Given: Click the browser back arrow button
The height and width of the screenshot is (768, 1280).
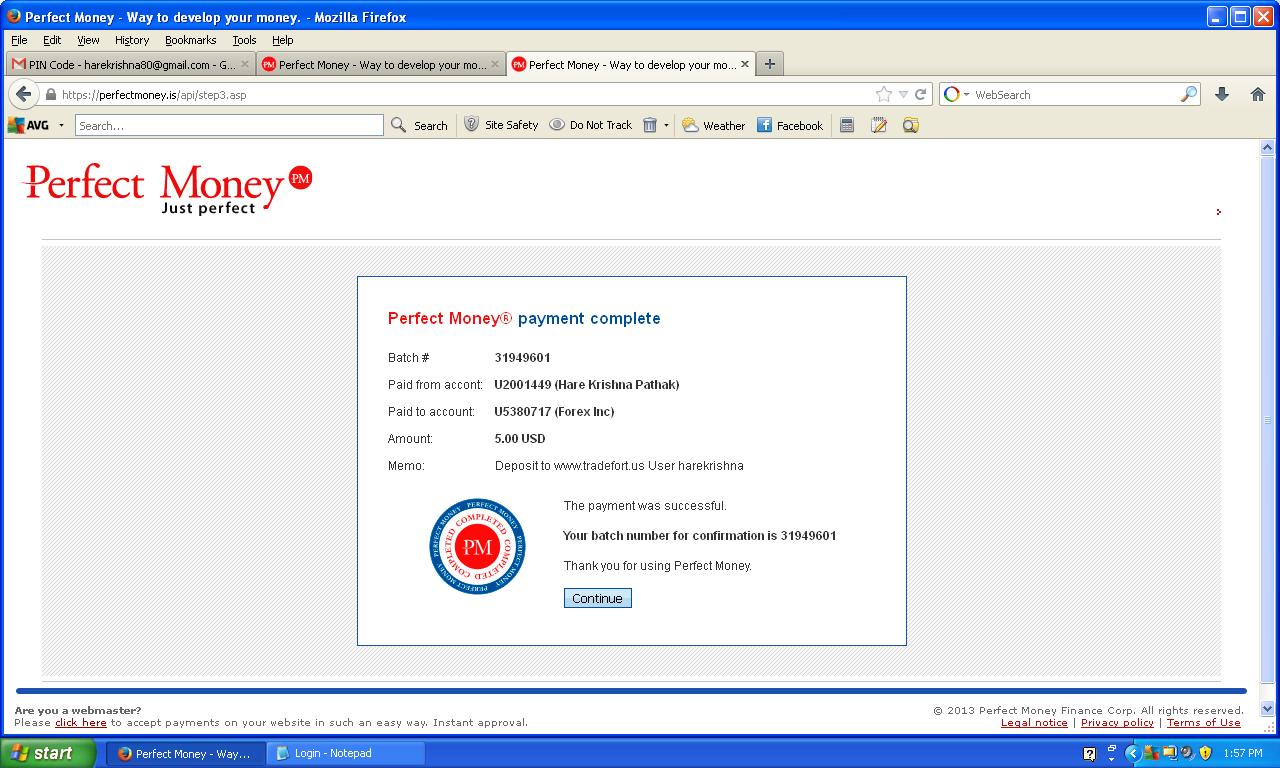Looking at the screenshot, I should click(23, 94).
